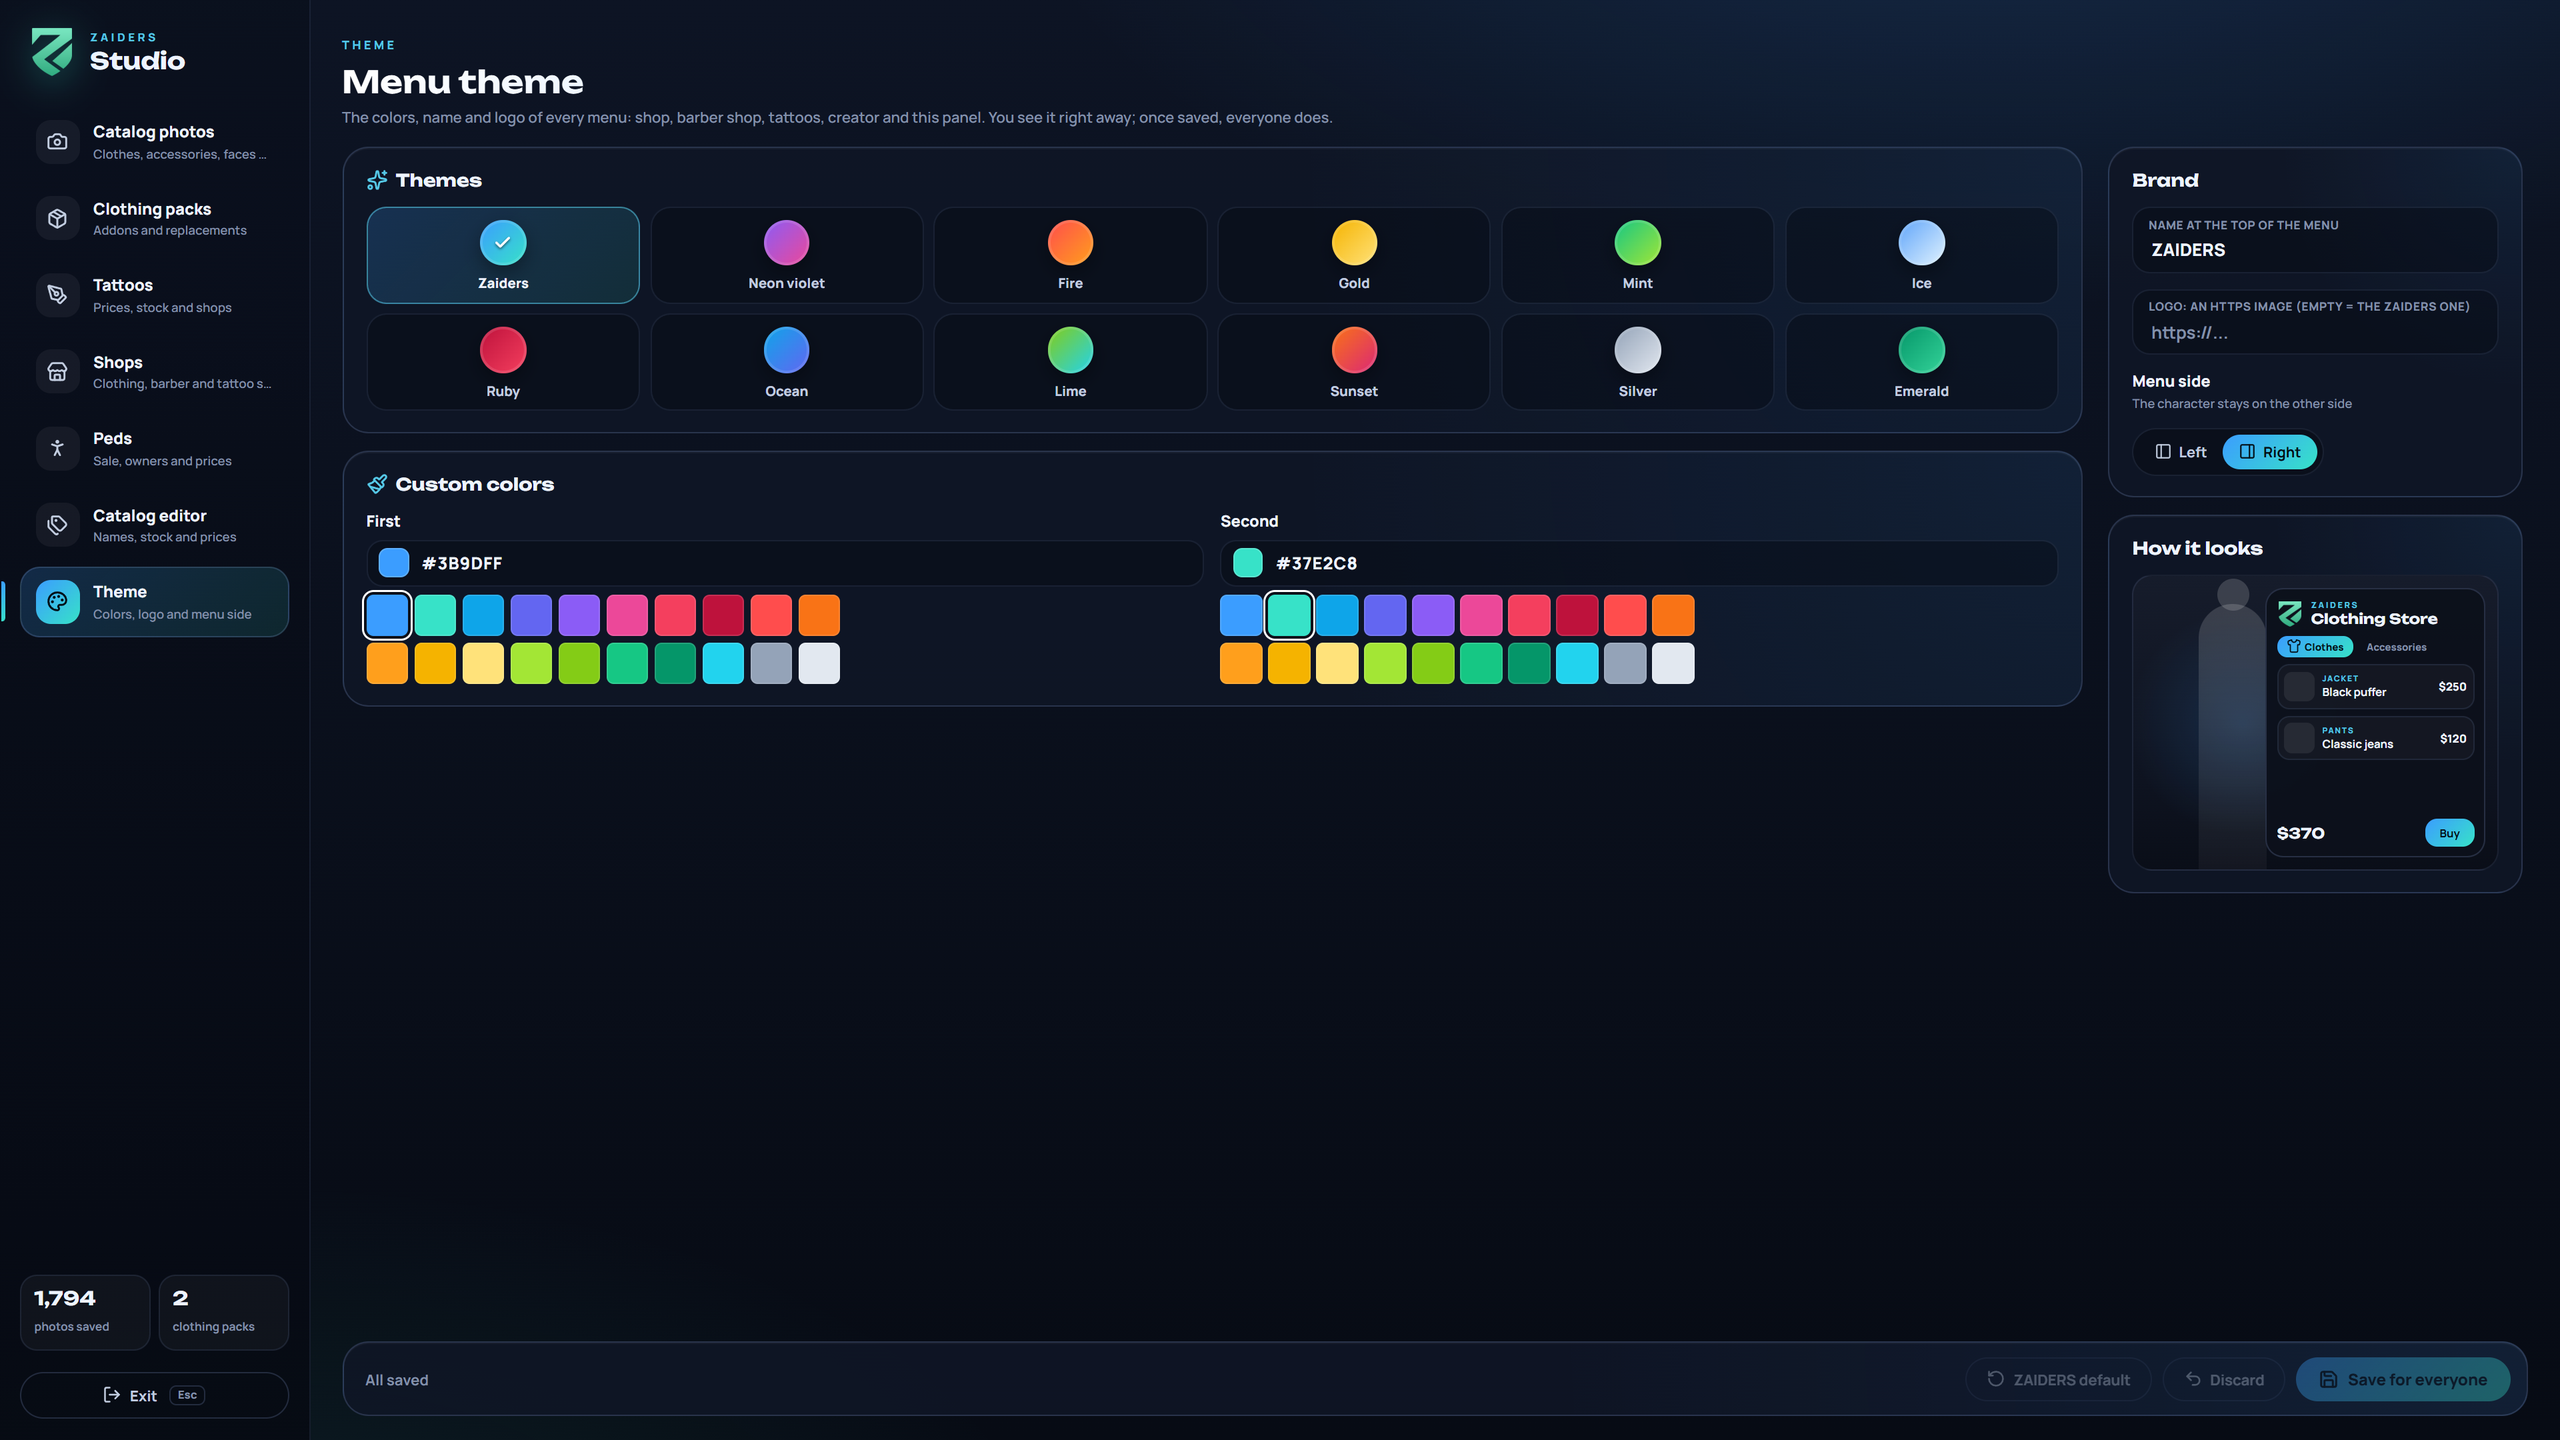
Task: Choose the Emerald theme card
Action: tap(1921, 362)
